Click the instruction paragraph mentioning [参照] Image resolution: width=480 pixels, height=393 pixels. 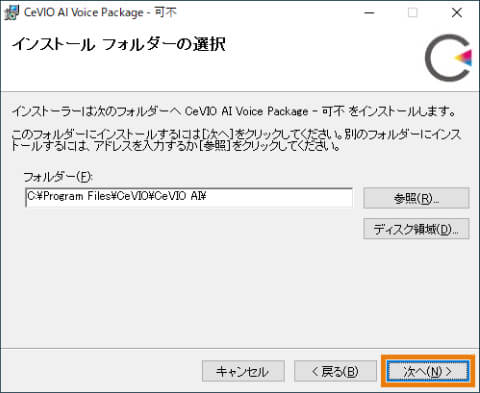tap(236, 140)
